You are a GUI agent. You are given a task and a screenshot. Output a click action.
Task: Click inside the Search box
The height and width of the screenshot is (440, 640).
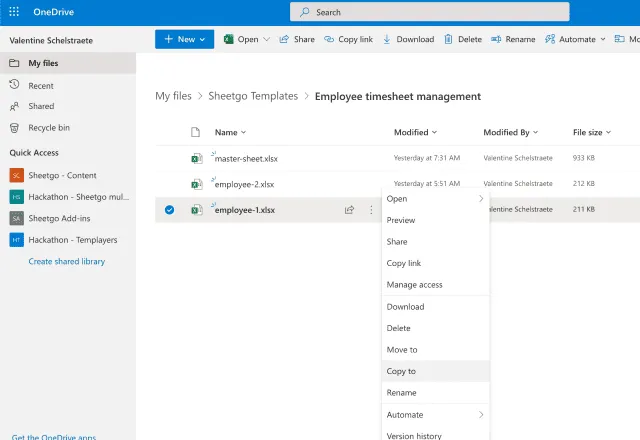(429, 12)
